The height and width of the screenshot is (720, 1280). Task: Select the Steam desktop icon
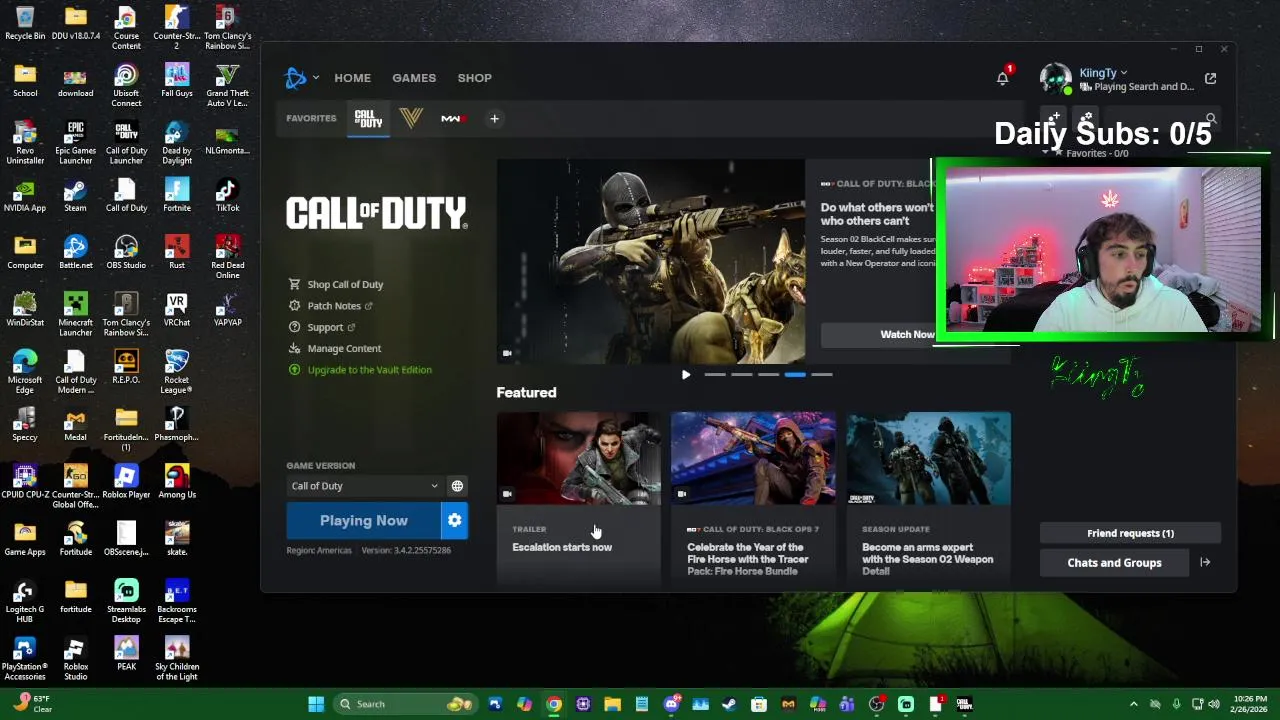[x=75, y=195]
